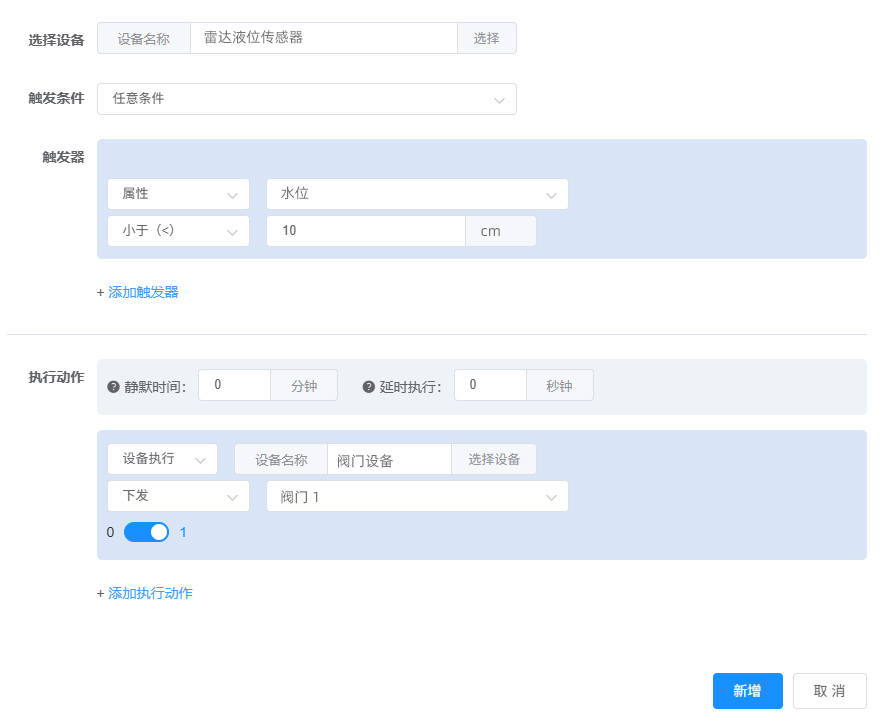Click the blue 新增 button

[x=747, y=691]
